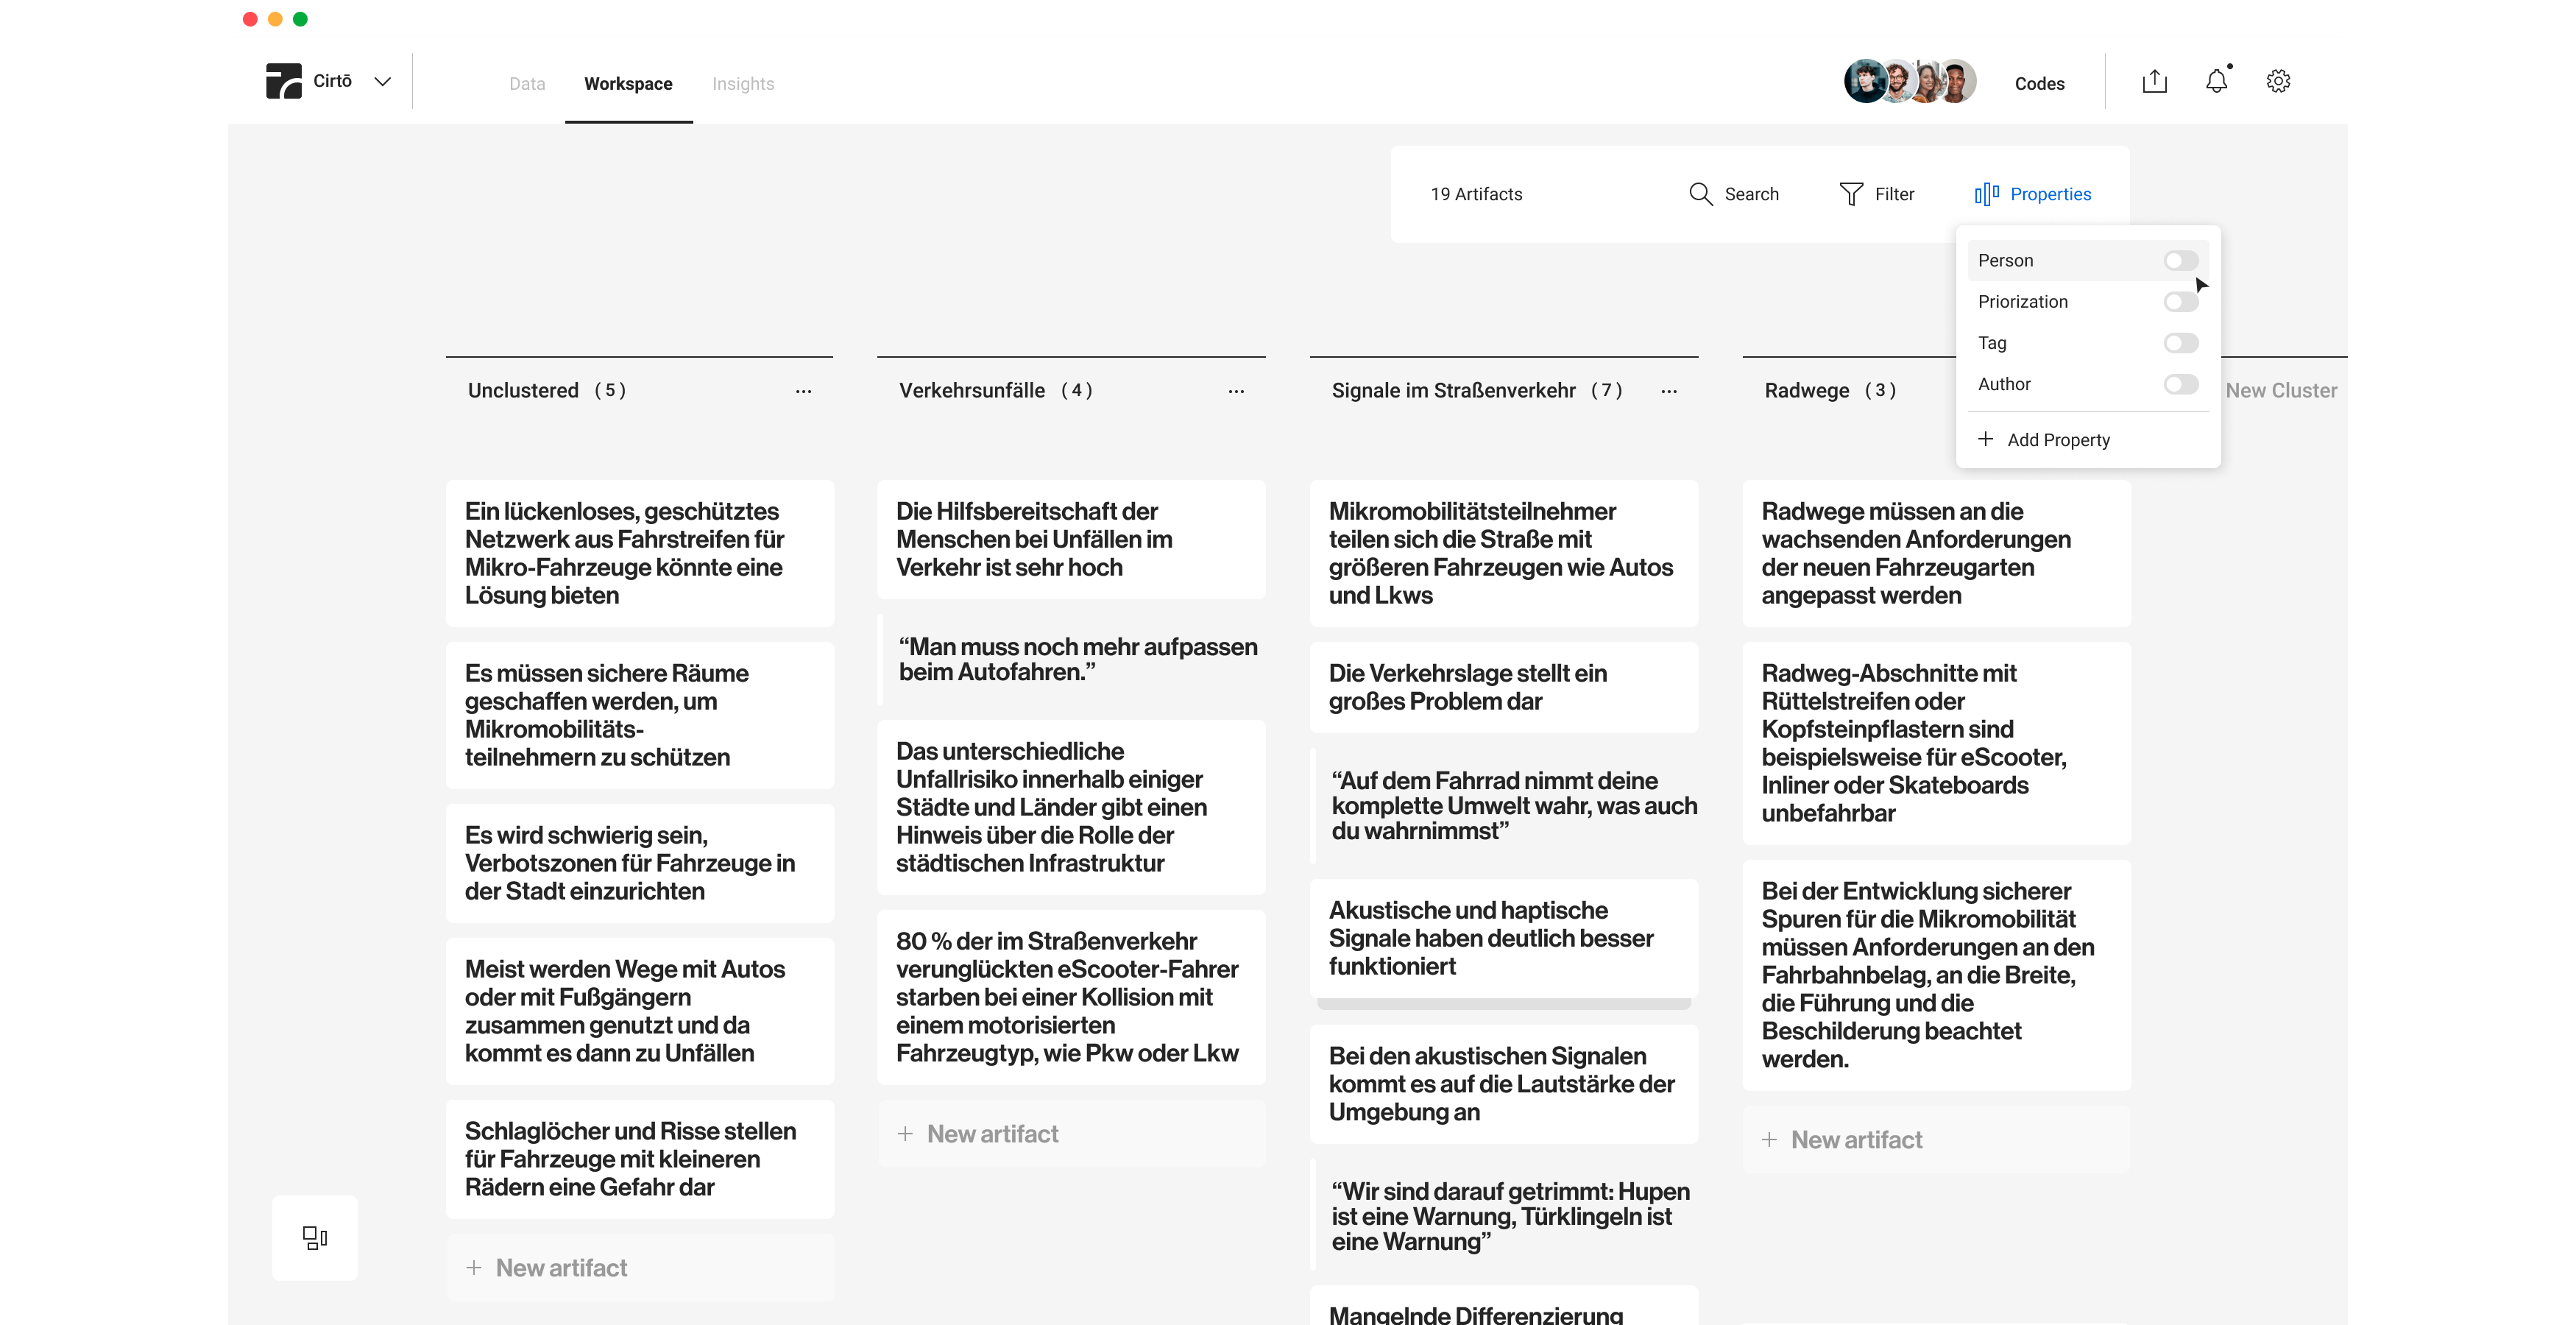
Task: Switch to the Data tab
Action: (527, 83)
